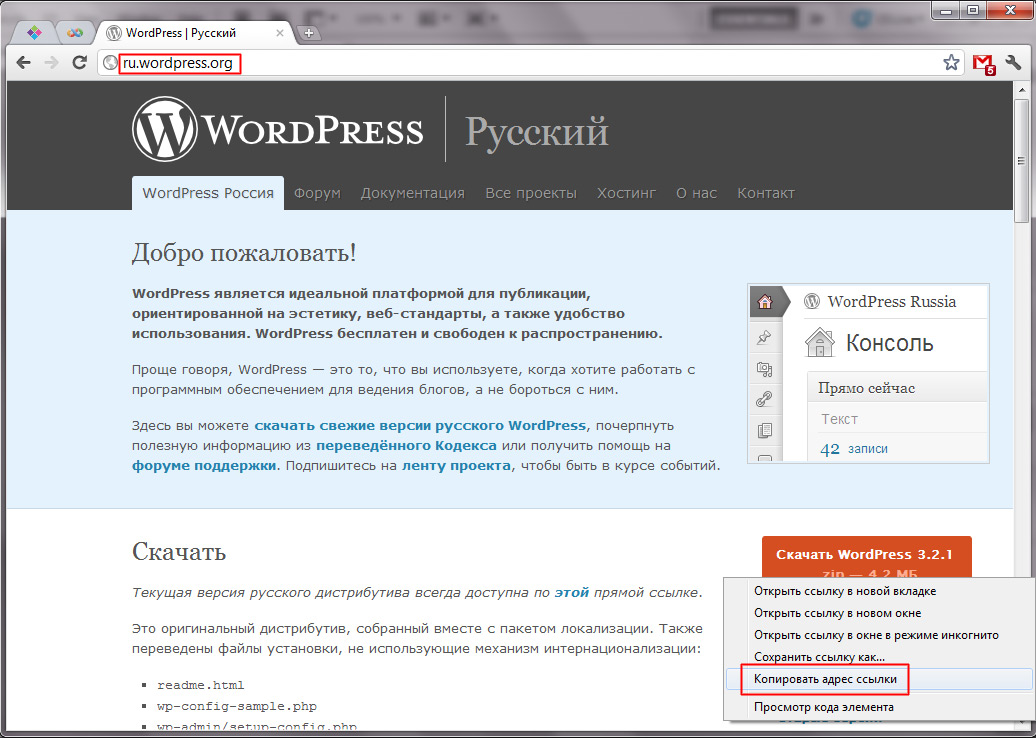Click the readme.html list item
The height and width of the screenshot is (738, 1036).
point(201,685)
